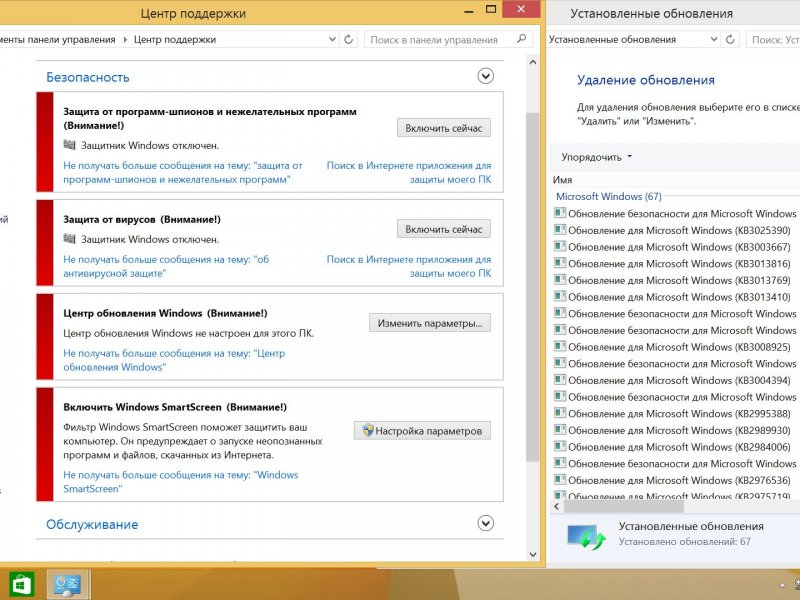Stop messages about Центр обновления Windows

[x=174, y=360]
